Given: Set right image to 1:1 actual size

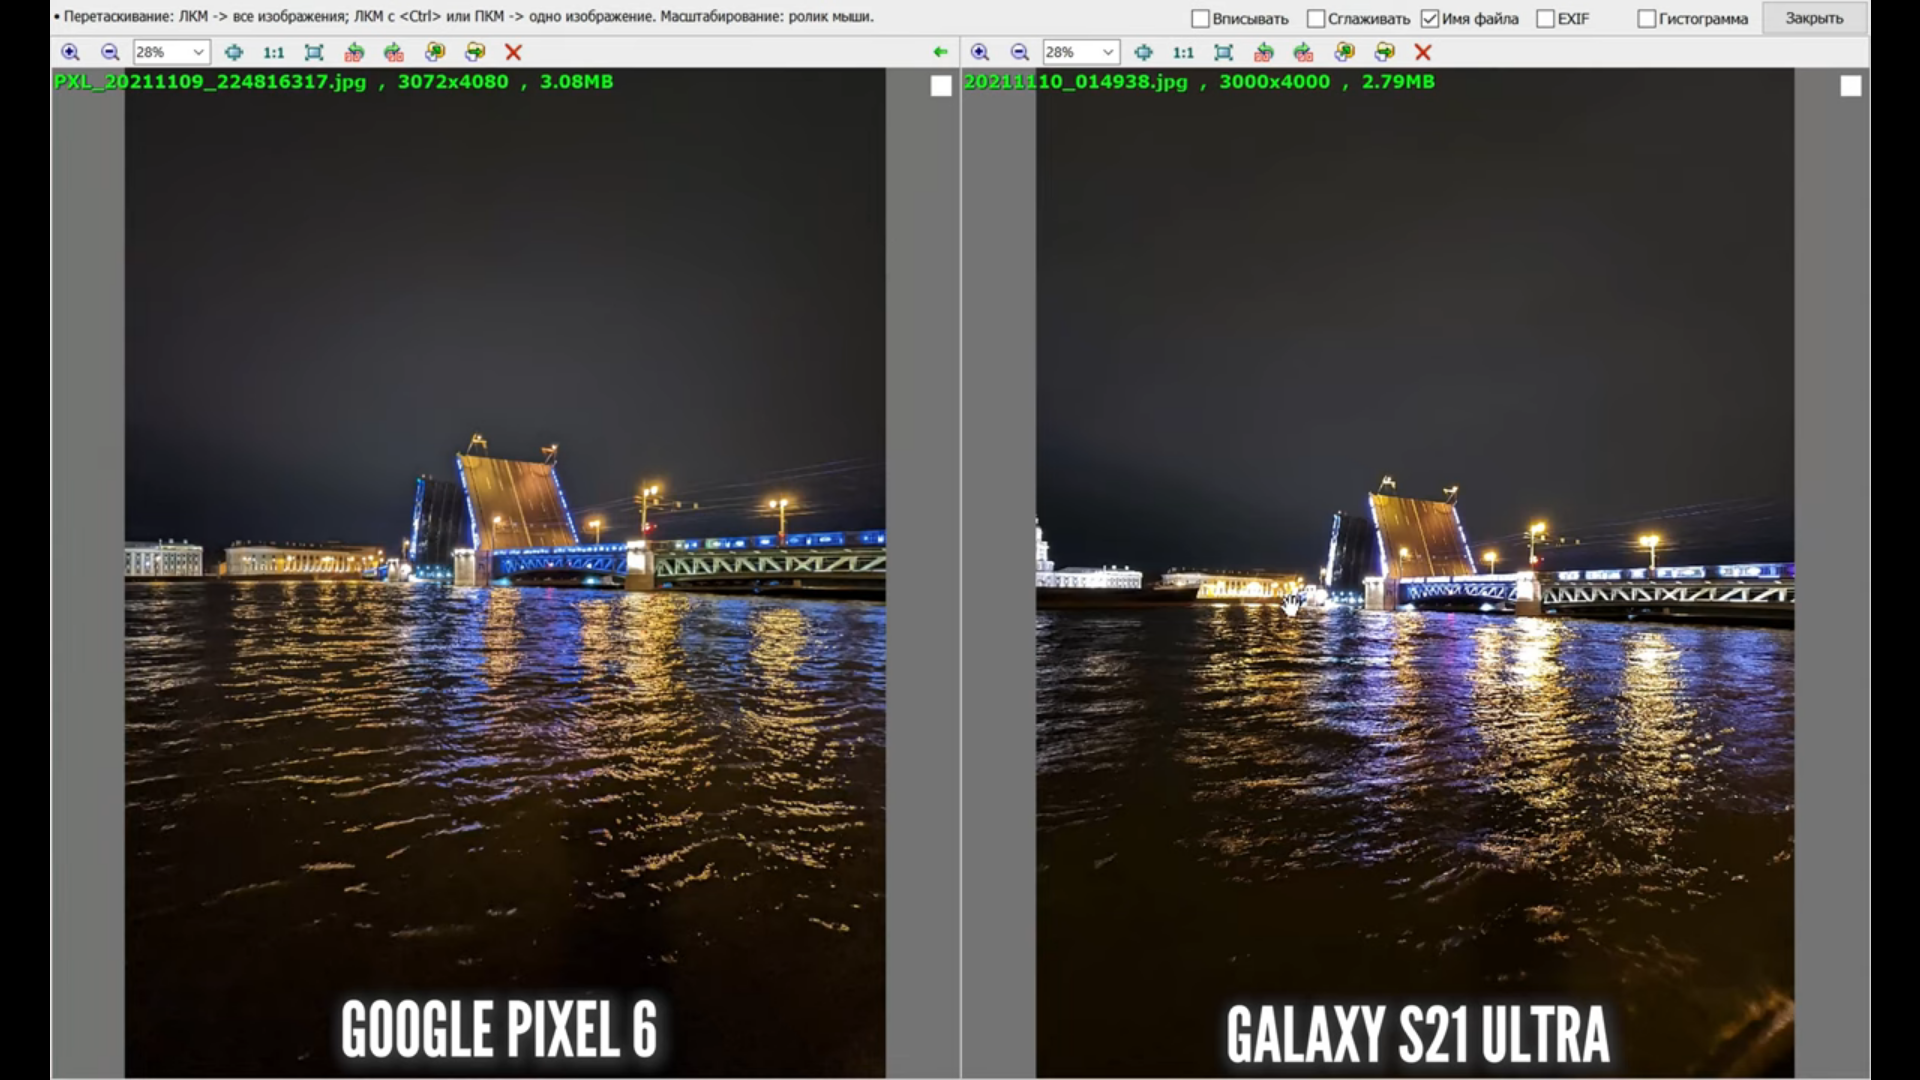Looking at the screenshot, I should tap(1183, 52).
